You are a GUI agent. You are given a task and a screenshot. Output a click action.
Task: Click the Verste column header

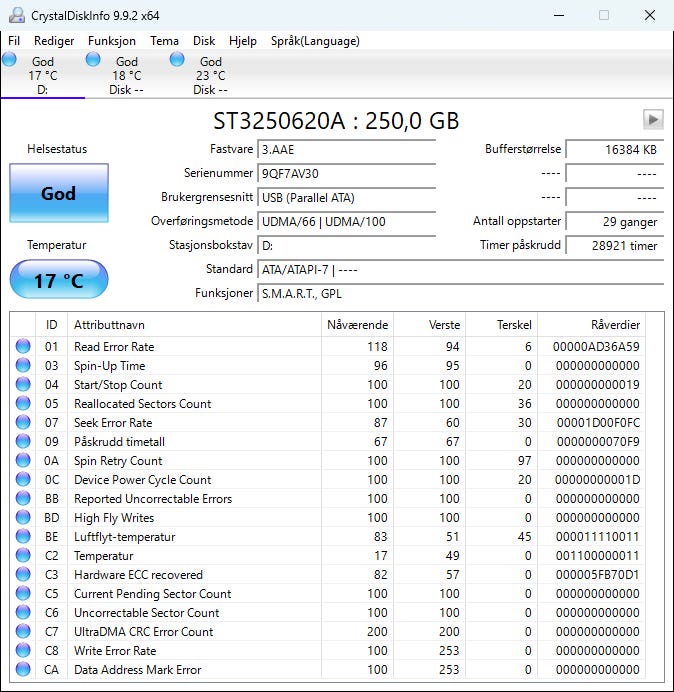click(429, 325)
